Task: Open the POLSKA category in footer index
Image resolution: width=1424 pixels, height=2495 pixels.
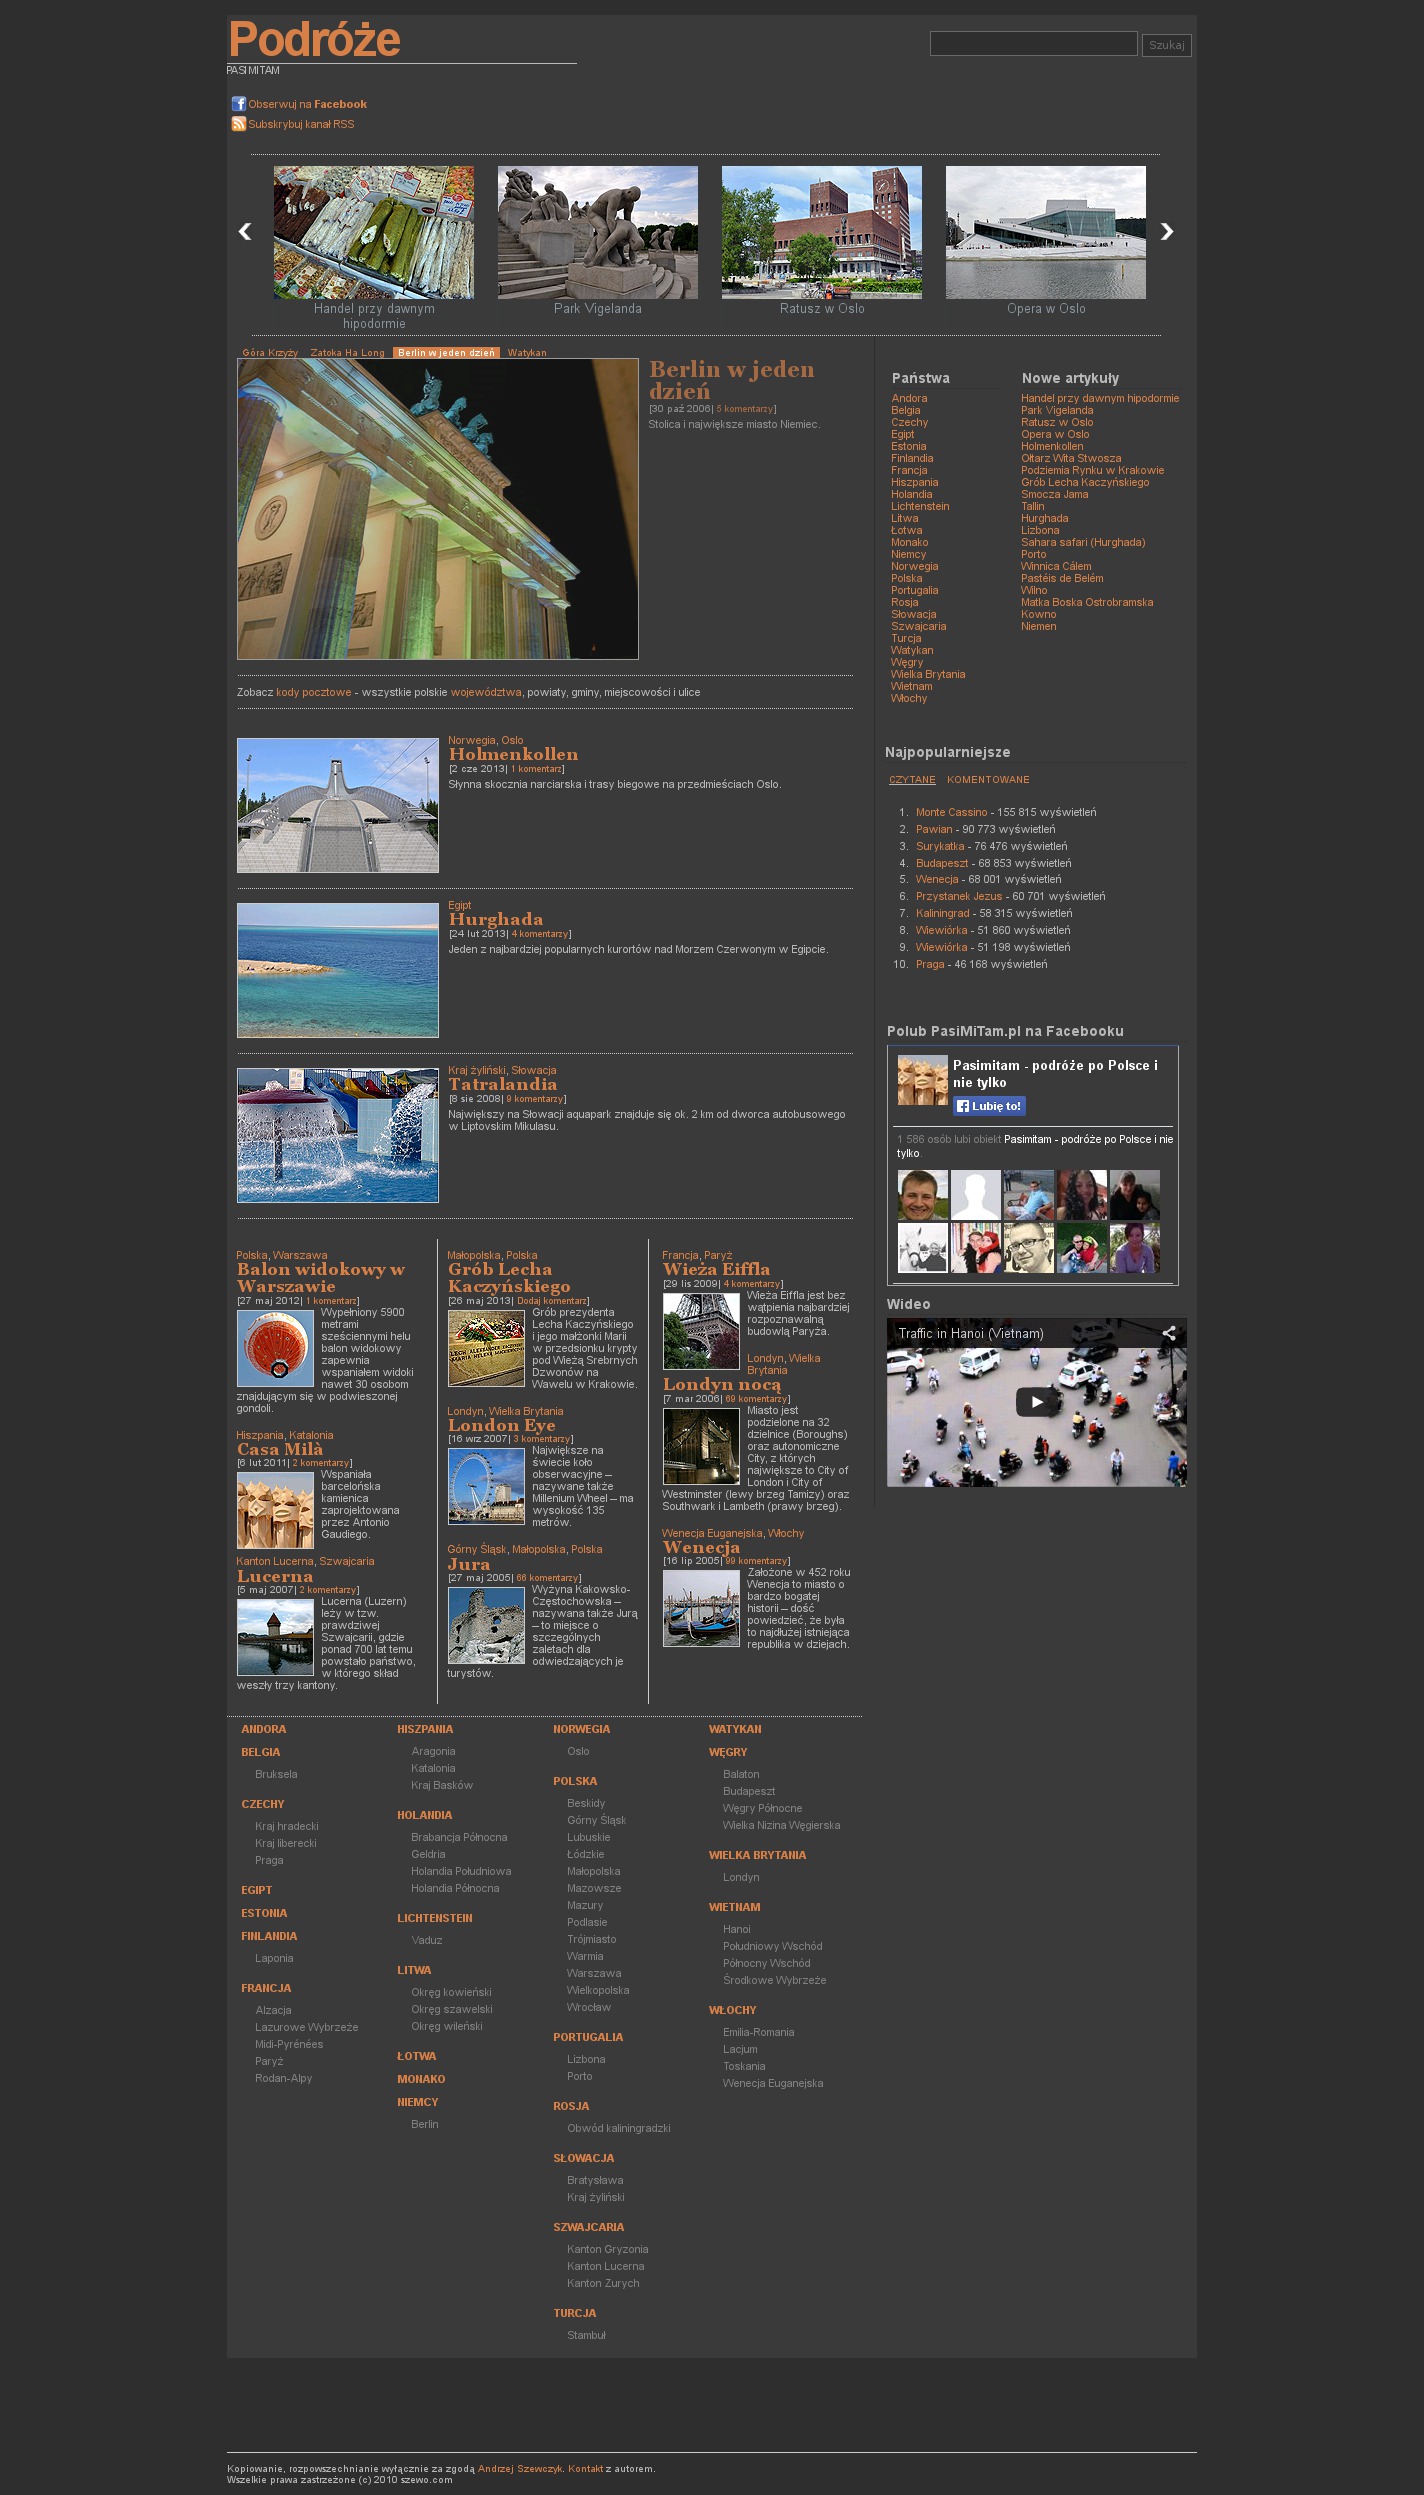Action: tap(575, 1781)
